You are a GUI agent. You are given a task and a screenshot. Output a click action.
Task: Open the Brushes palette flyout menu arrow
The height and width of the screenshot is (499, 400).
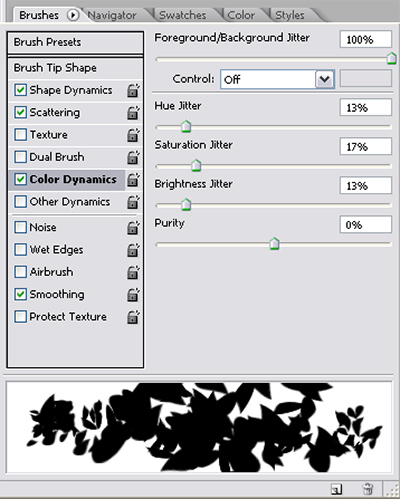73,15
